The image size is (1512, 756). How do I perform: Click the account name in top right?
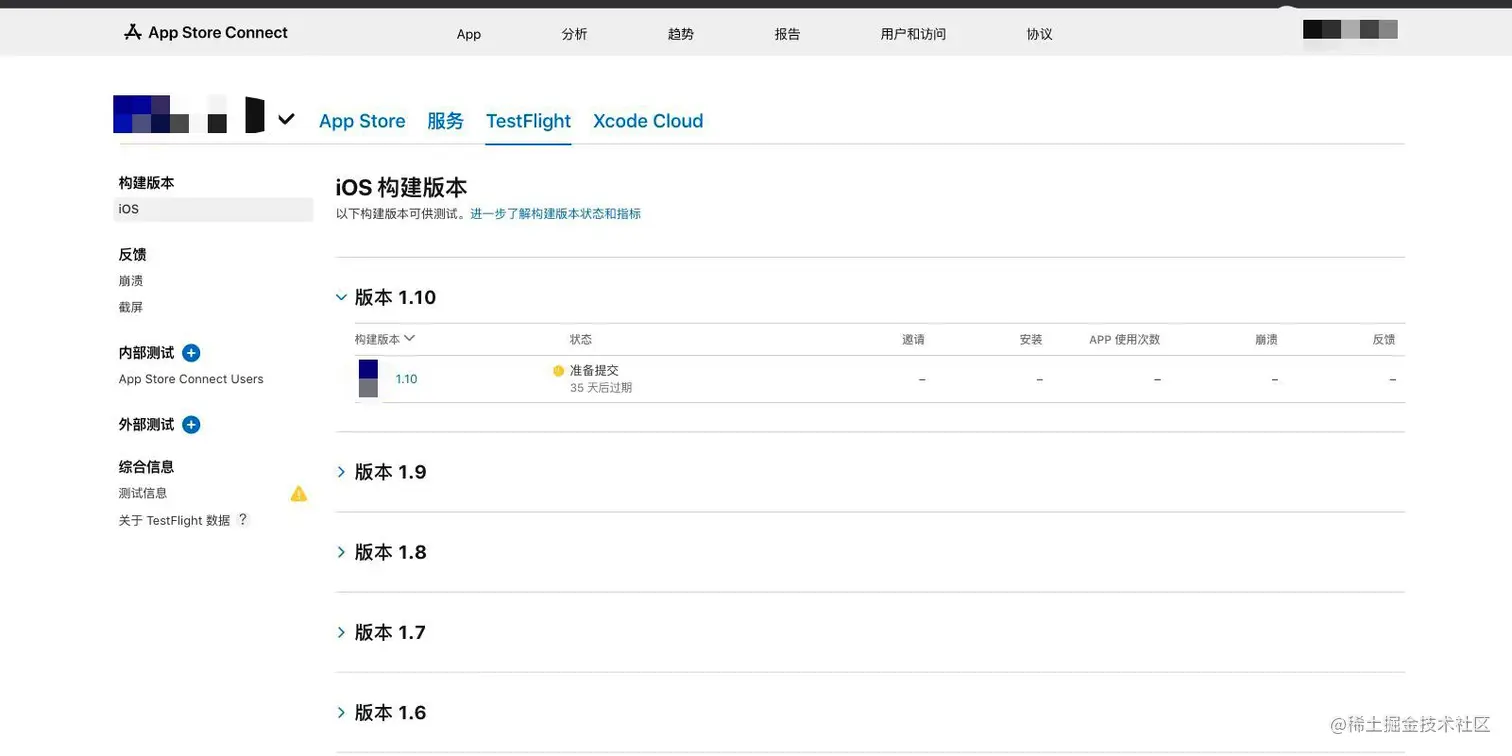[x=1350, y=29]
